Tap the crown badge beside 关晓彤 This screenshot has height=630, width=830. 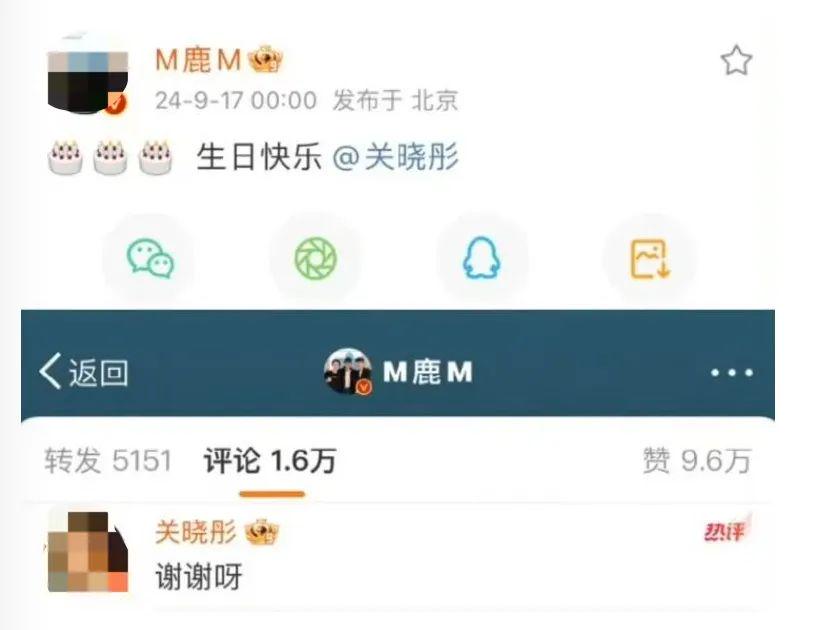coord(261,532)
